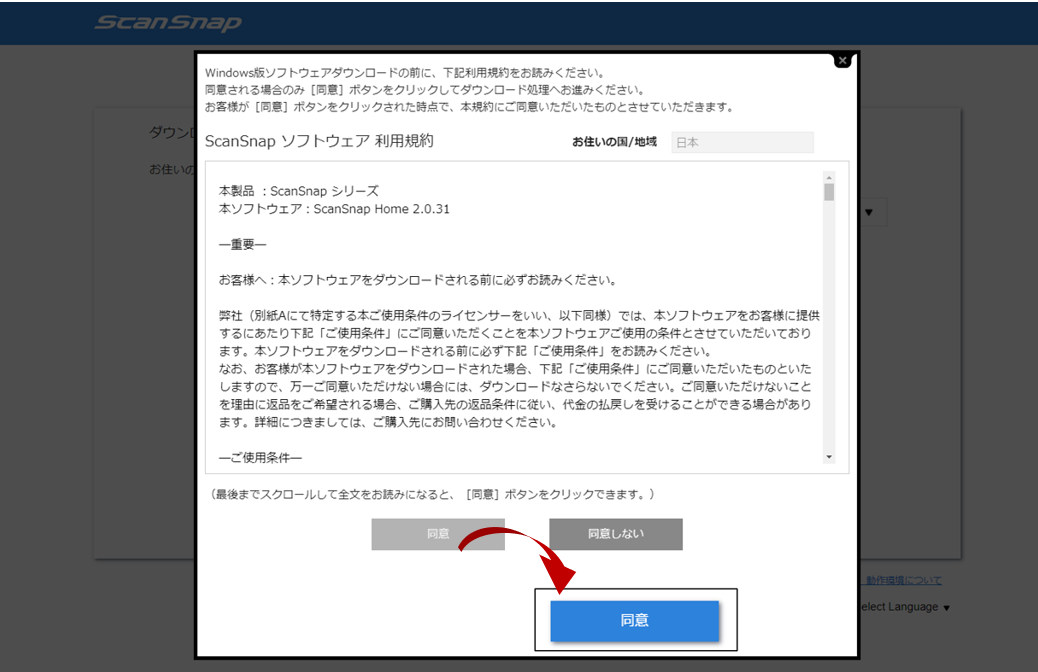Viewport: 1038px width, 672px height.
Task: Click the license scrollbar thumb
Action: 829,192
